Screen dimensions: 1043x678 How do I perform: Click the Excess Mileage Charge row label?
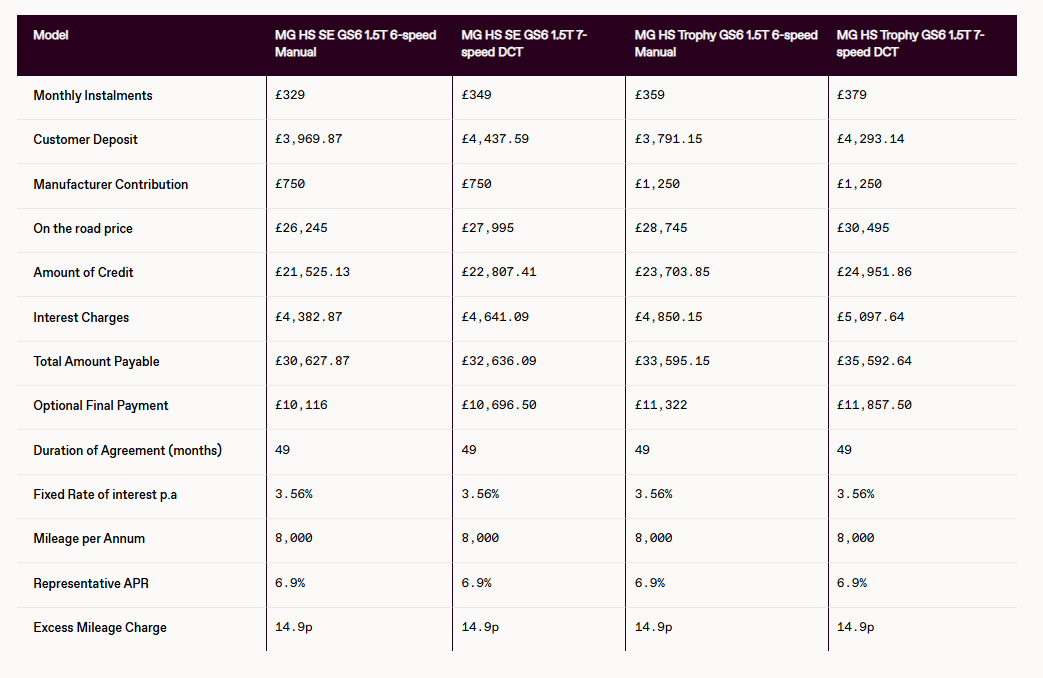[x=100, y=628]
